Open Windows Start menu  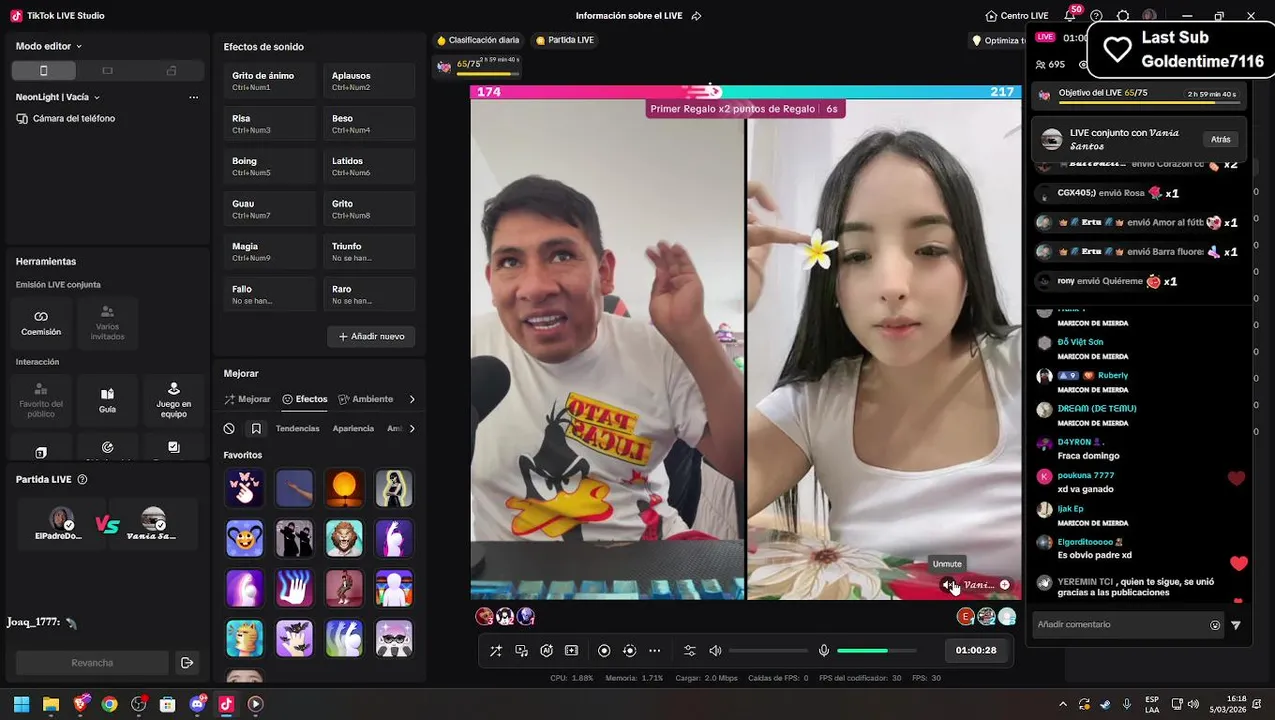click(x=21, y=704)
